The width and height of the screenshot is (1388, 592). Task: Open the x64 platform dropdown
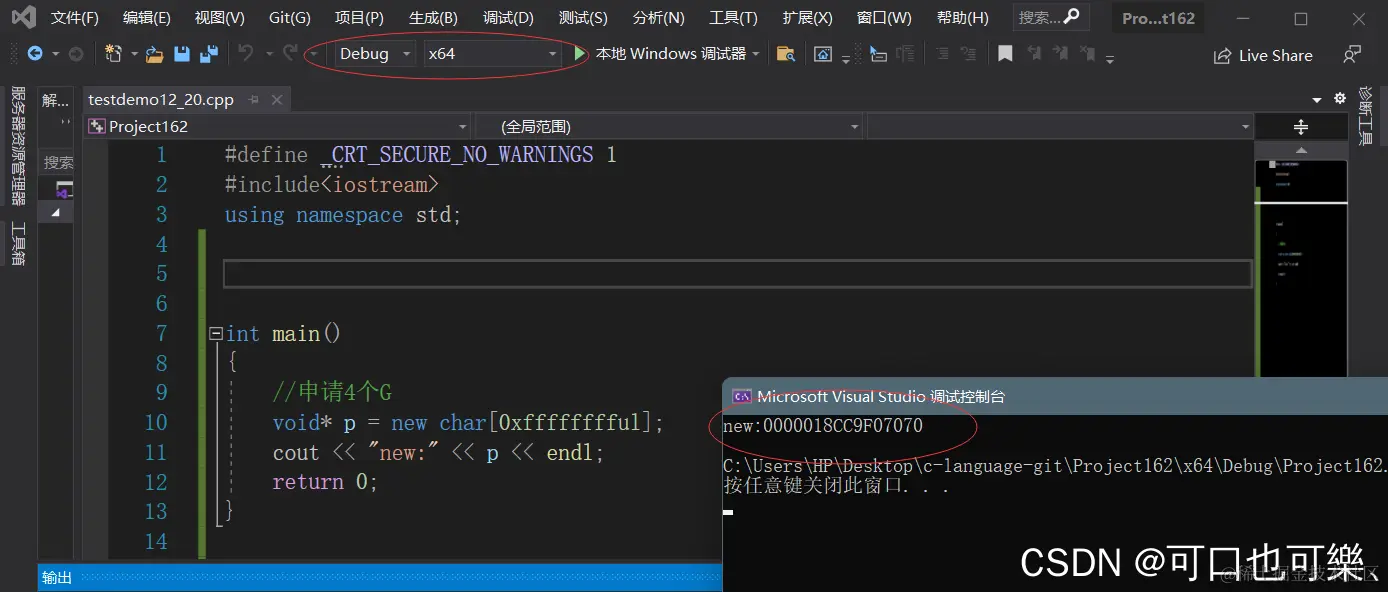click(x=493, y=54)
